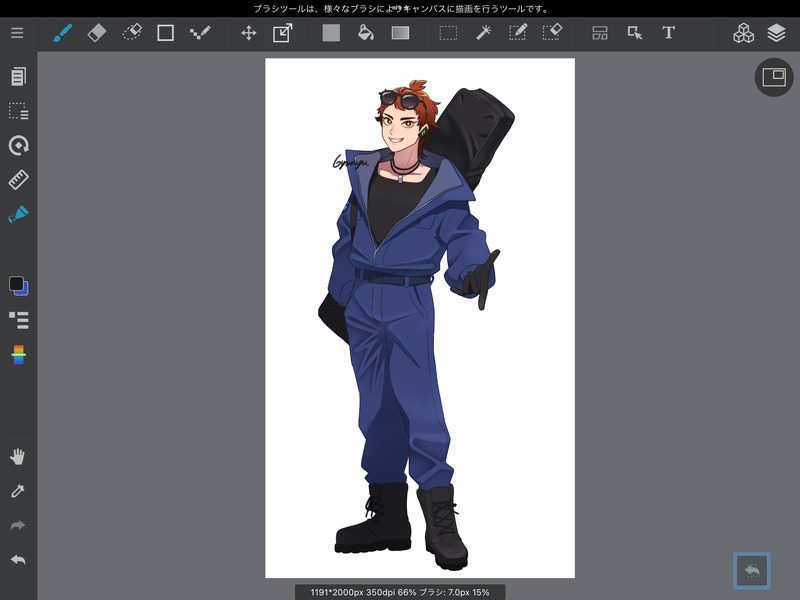Open the brush list panel
This screenshot has width=800, height=600.
coord(18,320)
